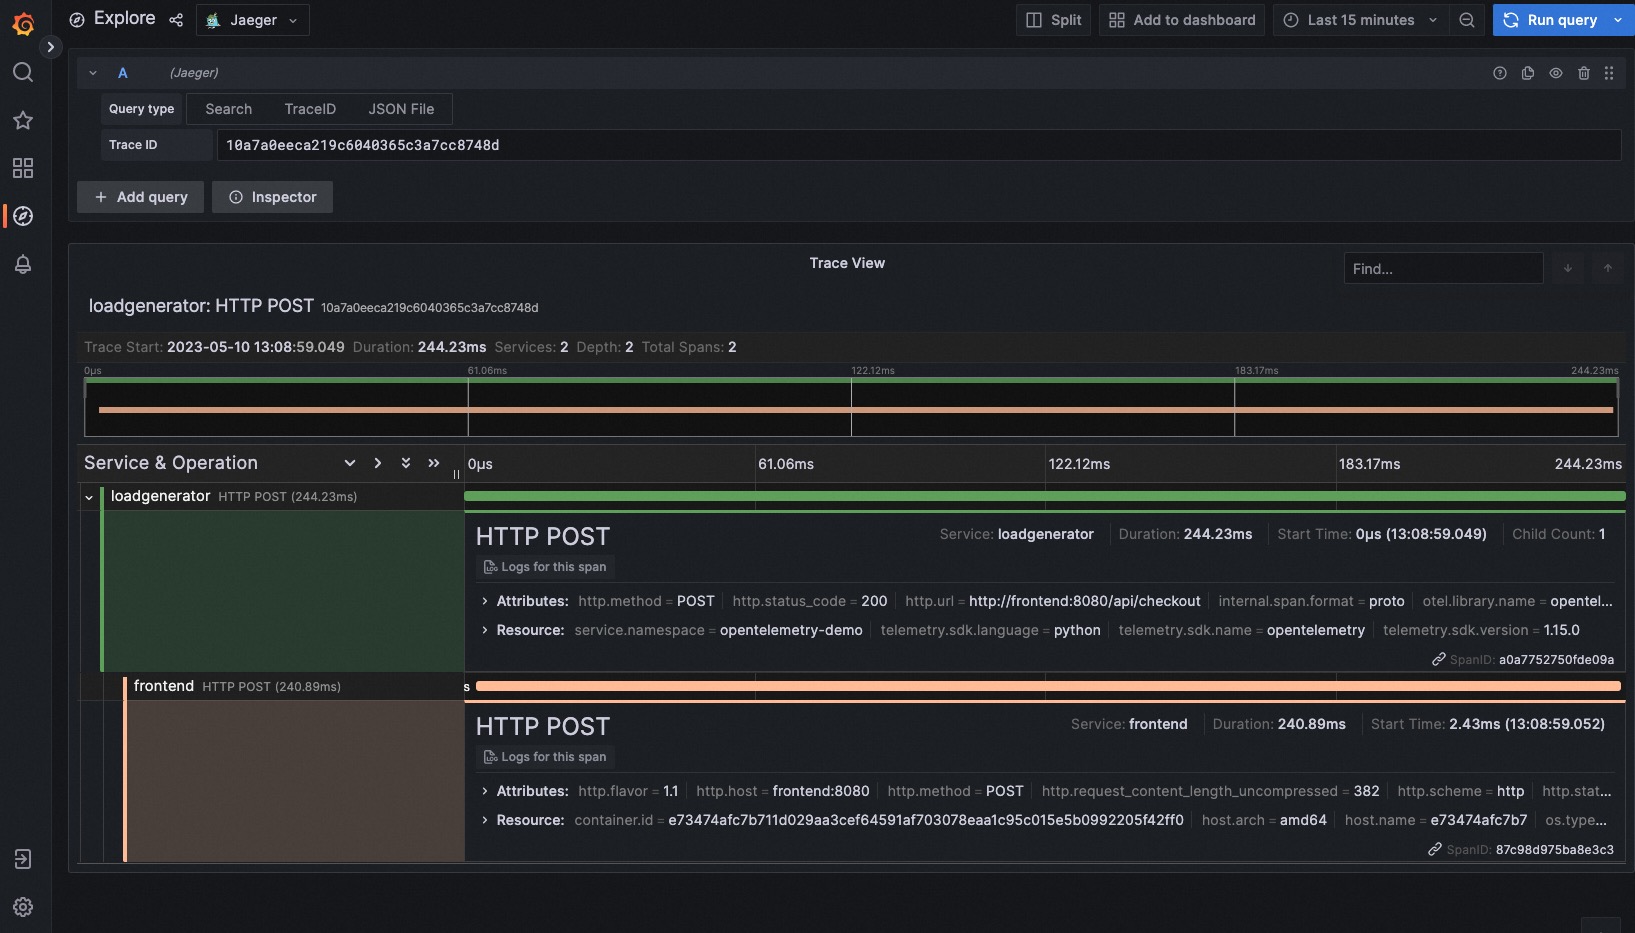Expand all spans double chevron
This screenshot has width=1635, height=933.
(x=405, y=463)
